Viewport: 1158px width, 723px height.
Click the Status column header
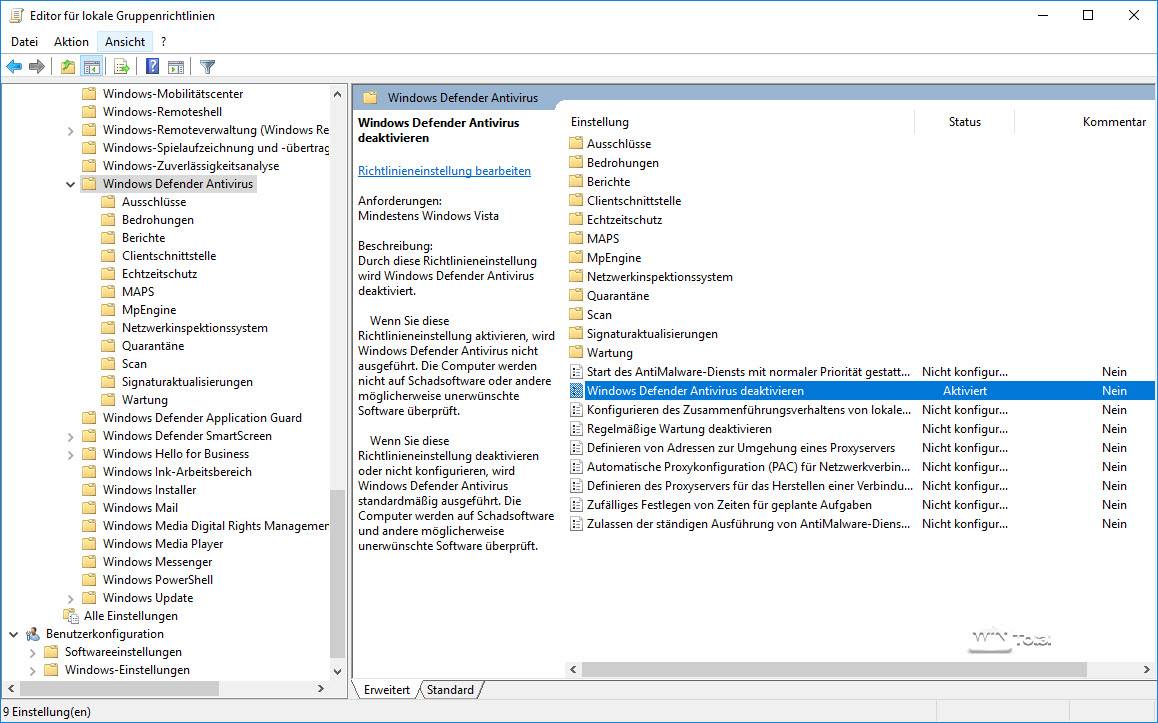click(964, 122)
